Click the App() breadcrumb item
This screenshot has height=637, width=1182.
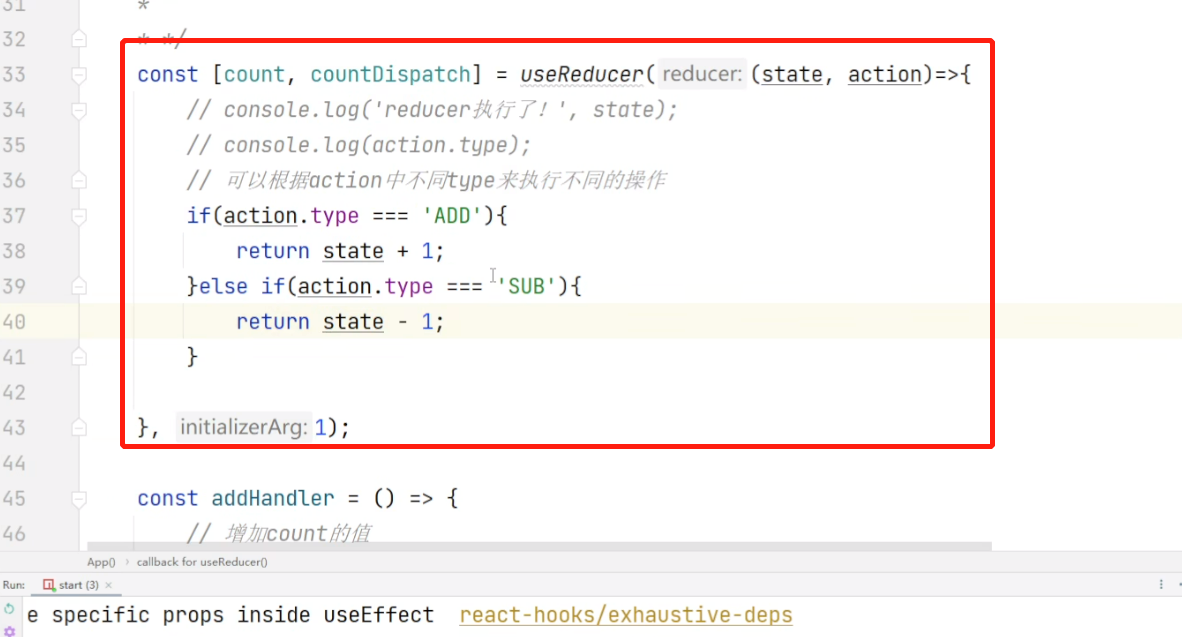(x=99, y=562)
